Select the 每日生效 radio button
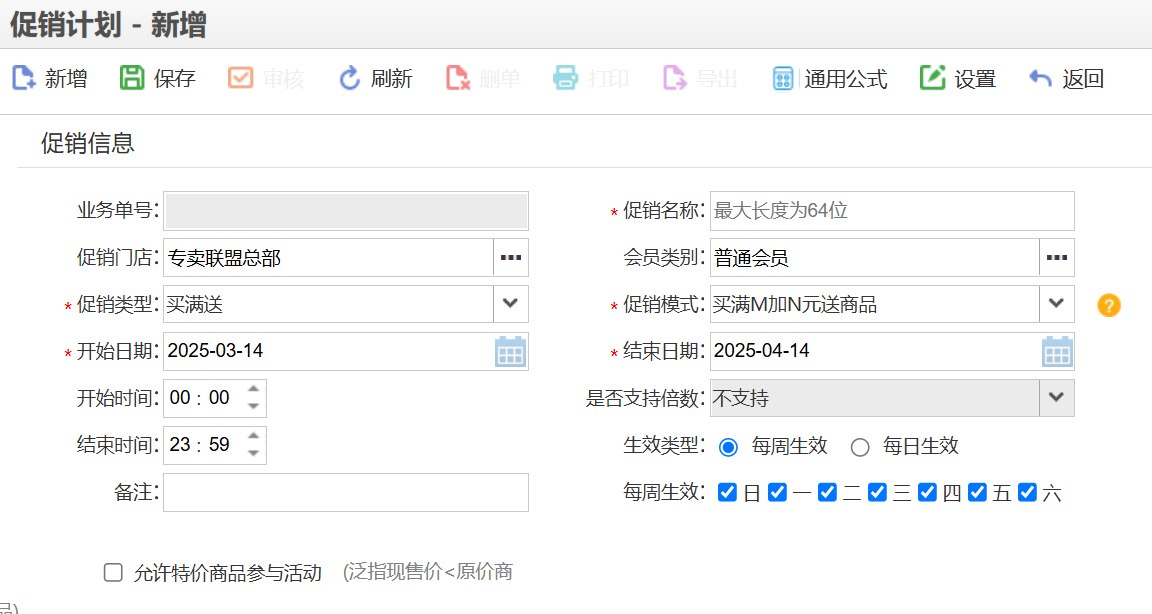 pyautogui.click(x=860, y=446)
